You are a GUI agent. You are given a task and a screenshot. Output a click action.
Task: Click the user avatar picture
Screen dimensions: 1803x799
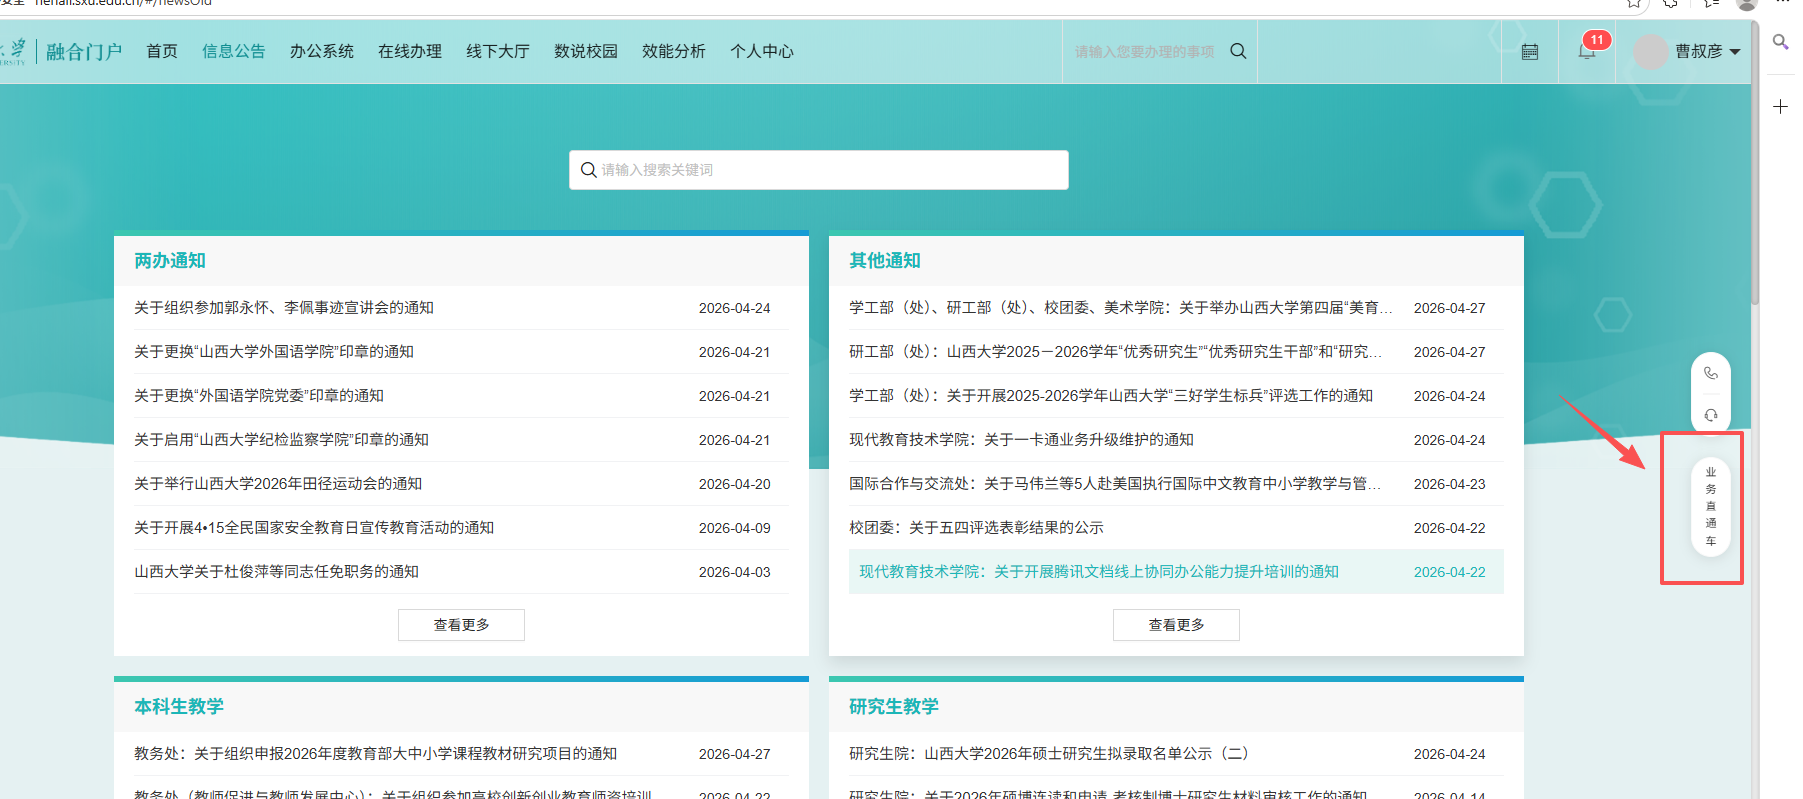click(1650, 52)
